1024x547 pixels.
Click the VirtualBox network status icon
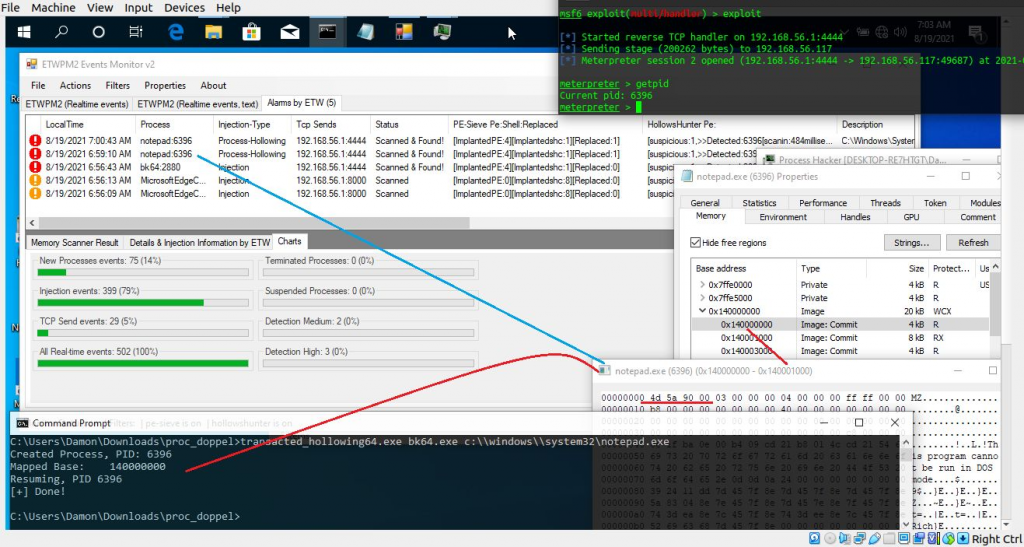pyautogui.click(x=861, y=539)
